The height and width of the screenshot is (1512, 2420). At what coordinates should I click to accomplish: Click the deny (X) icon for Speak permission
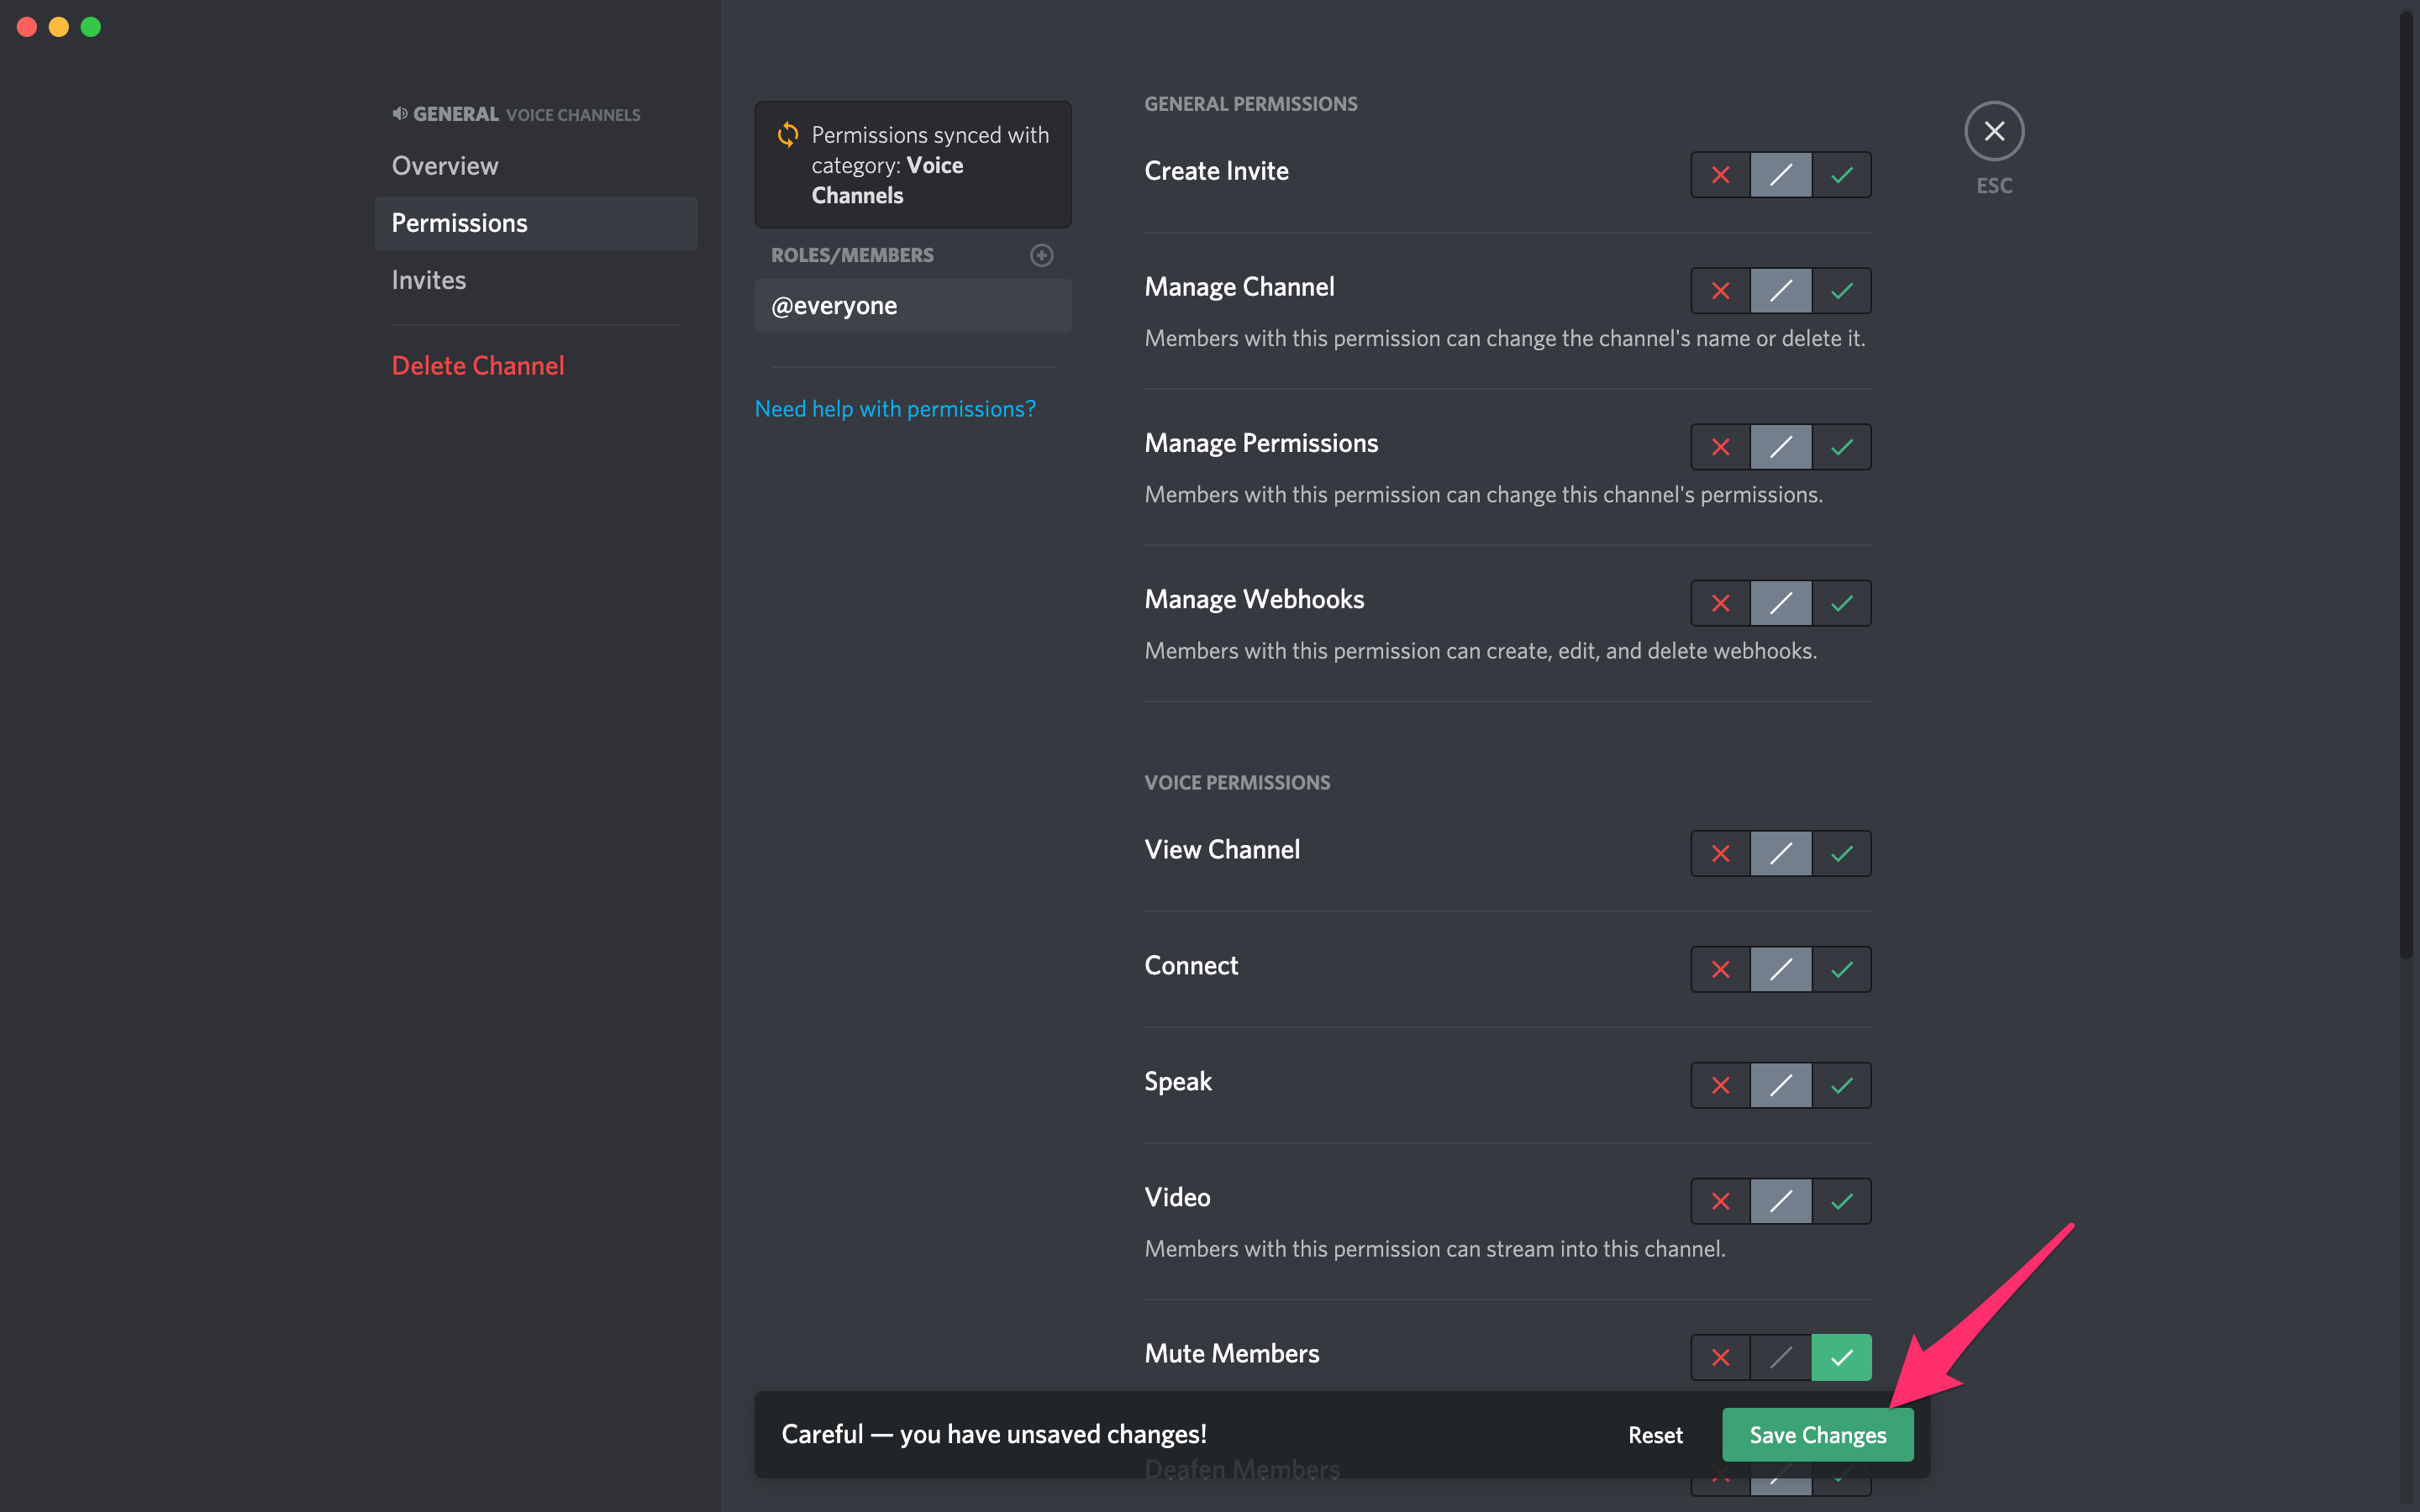point(1719,1084)
